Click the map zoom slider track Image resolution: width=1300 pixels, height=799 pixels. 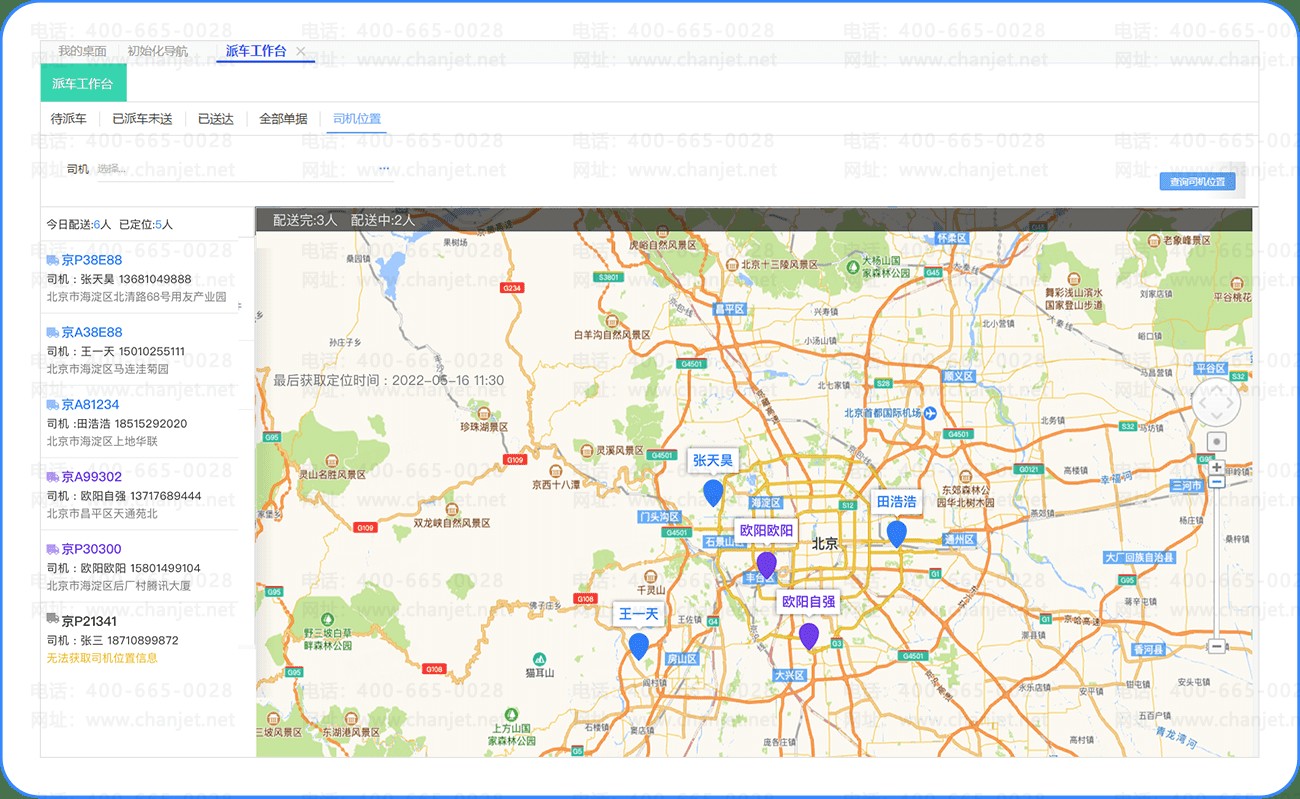click(1216, 560)
